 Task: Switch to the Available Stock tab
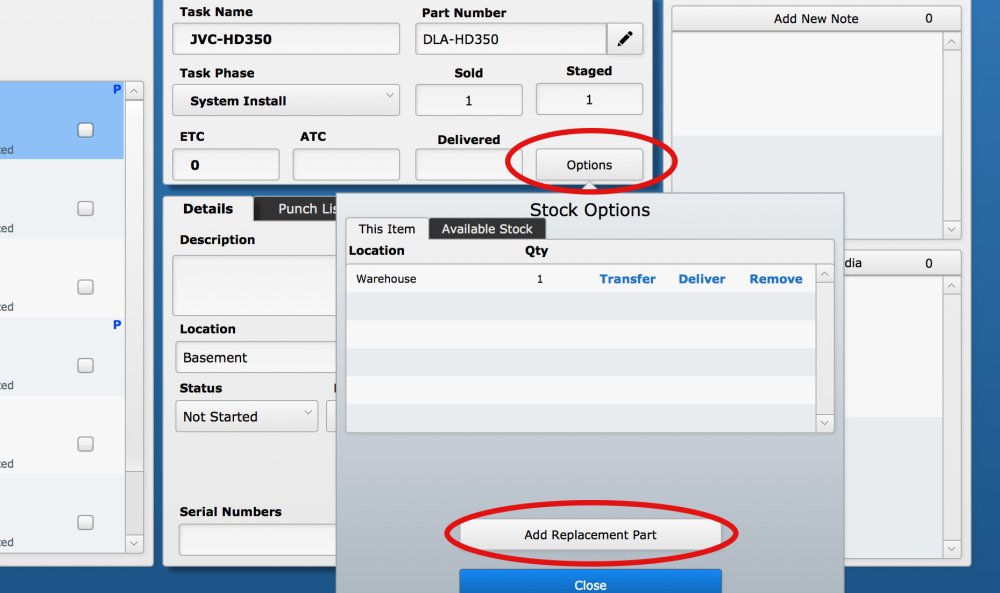[487, 229]
